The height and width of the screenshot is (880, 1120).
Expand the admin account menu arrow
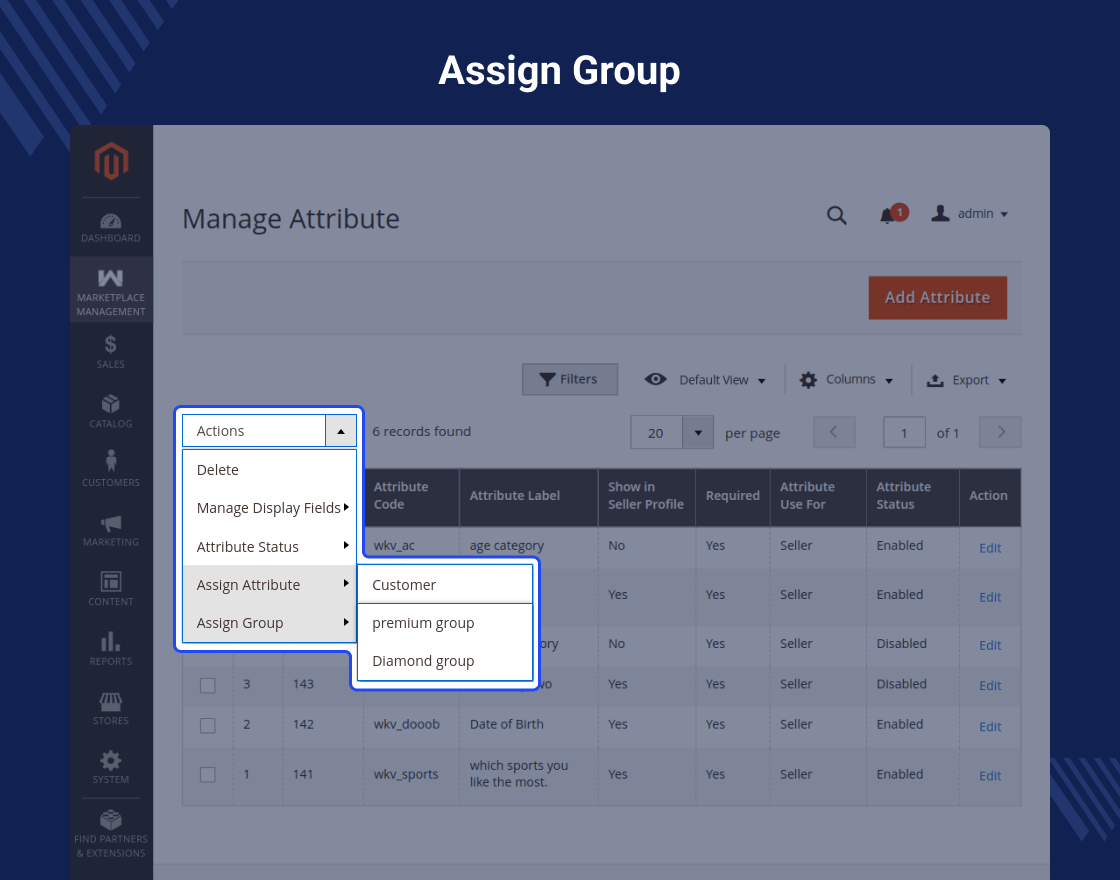[x=1004, y=214]
